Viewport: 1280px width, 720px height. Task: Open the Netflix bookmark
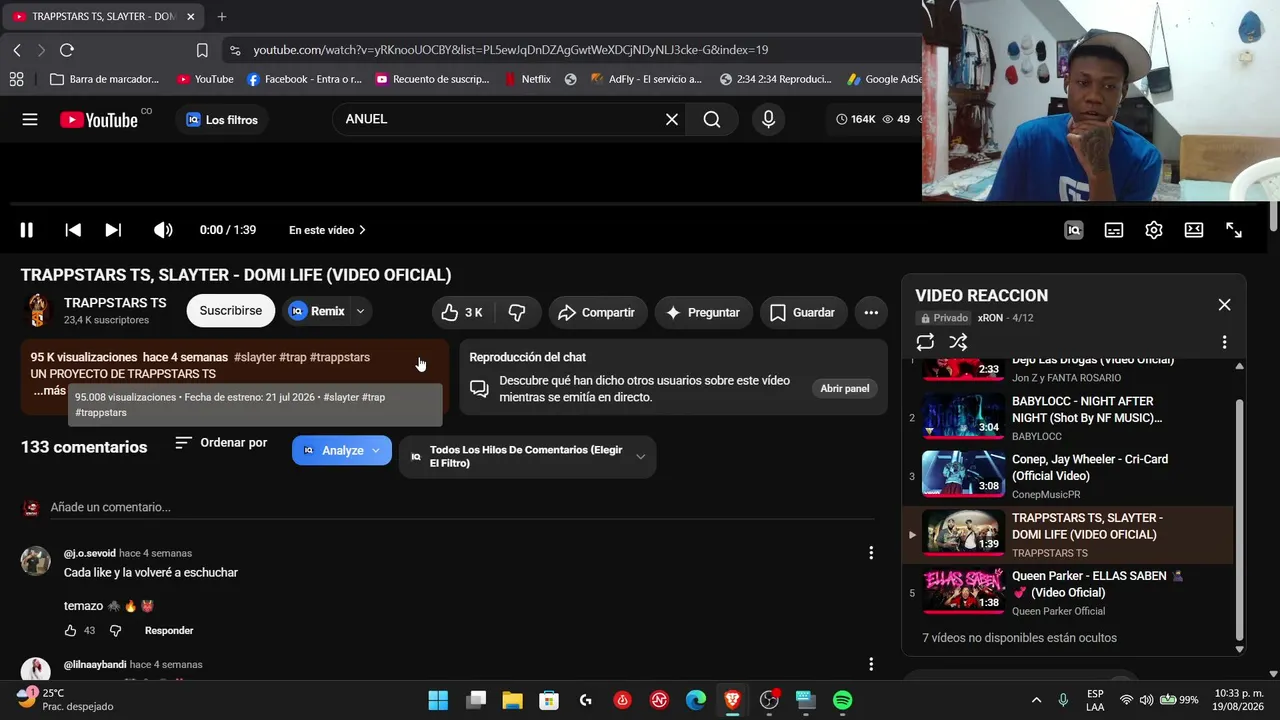(x=527, y=79)
